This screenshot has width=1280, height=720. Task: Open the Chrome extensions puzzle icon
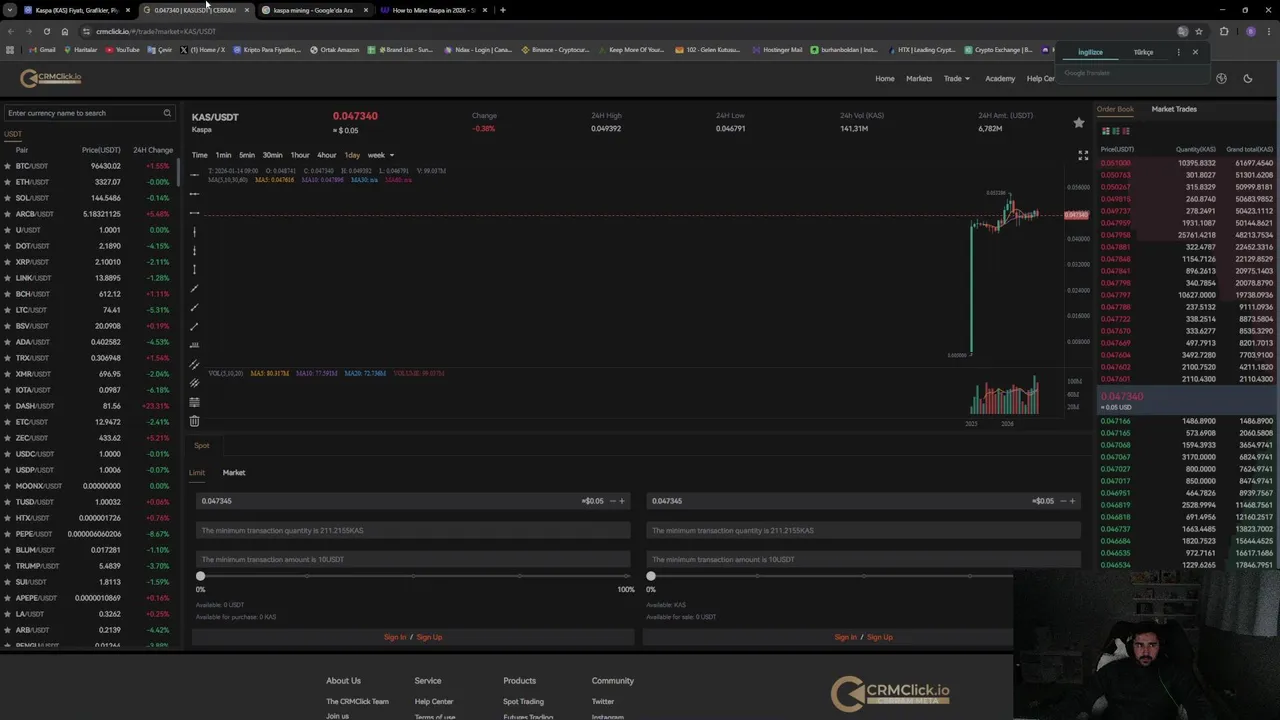click(1224, 31)
